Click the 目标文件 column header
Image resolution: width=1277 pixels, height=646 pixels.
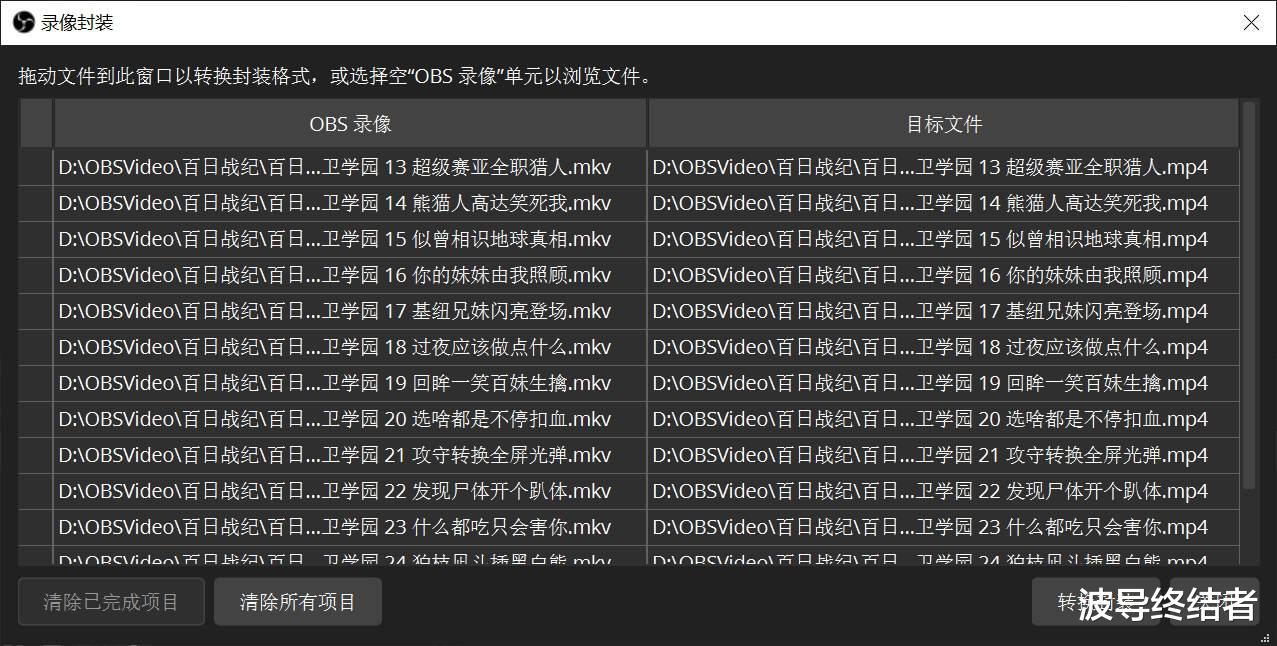tap(944, 124)
